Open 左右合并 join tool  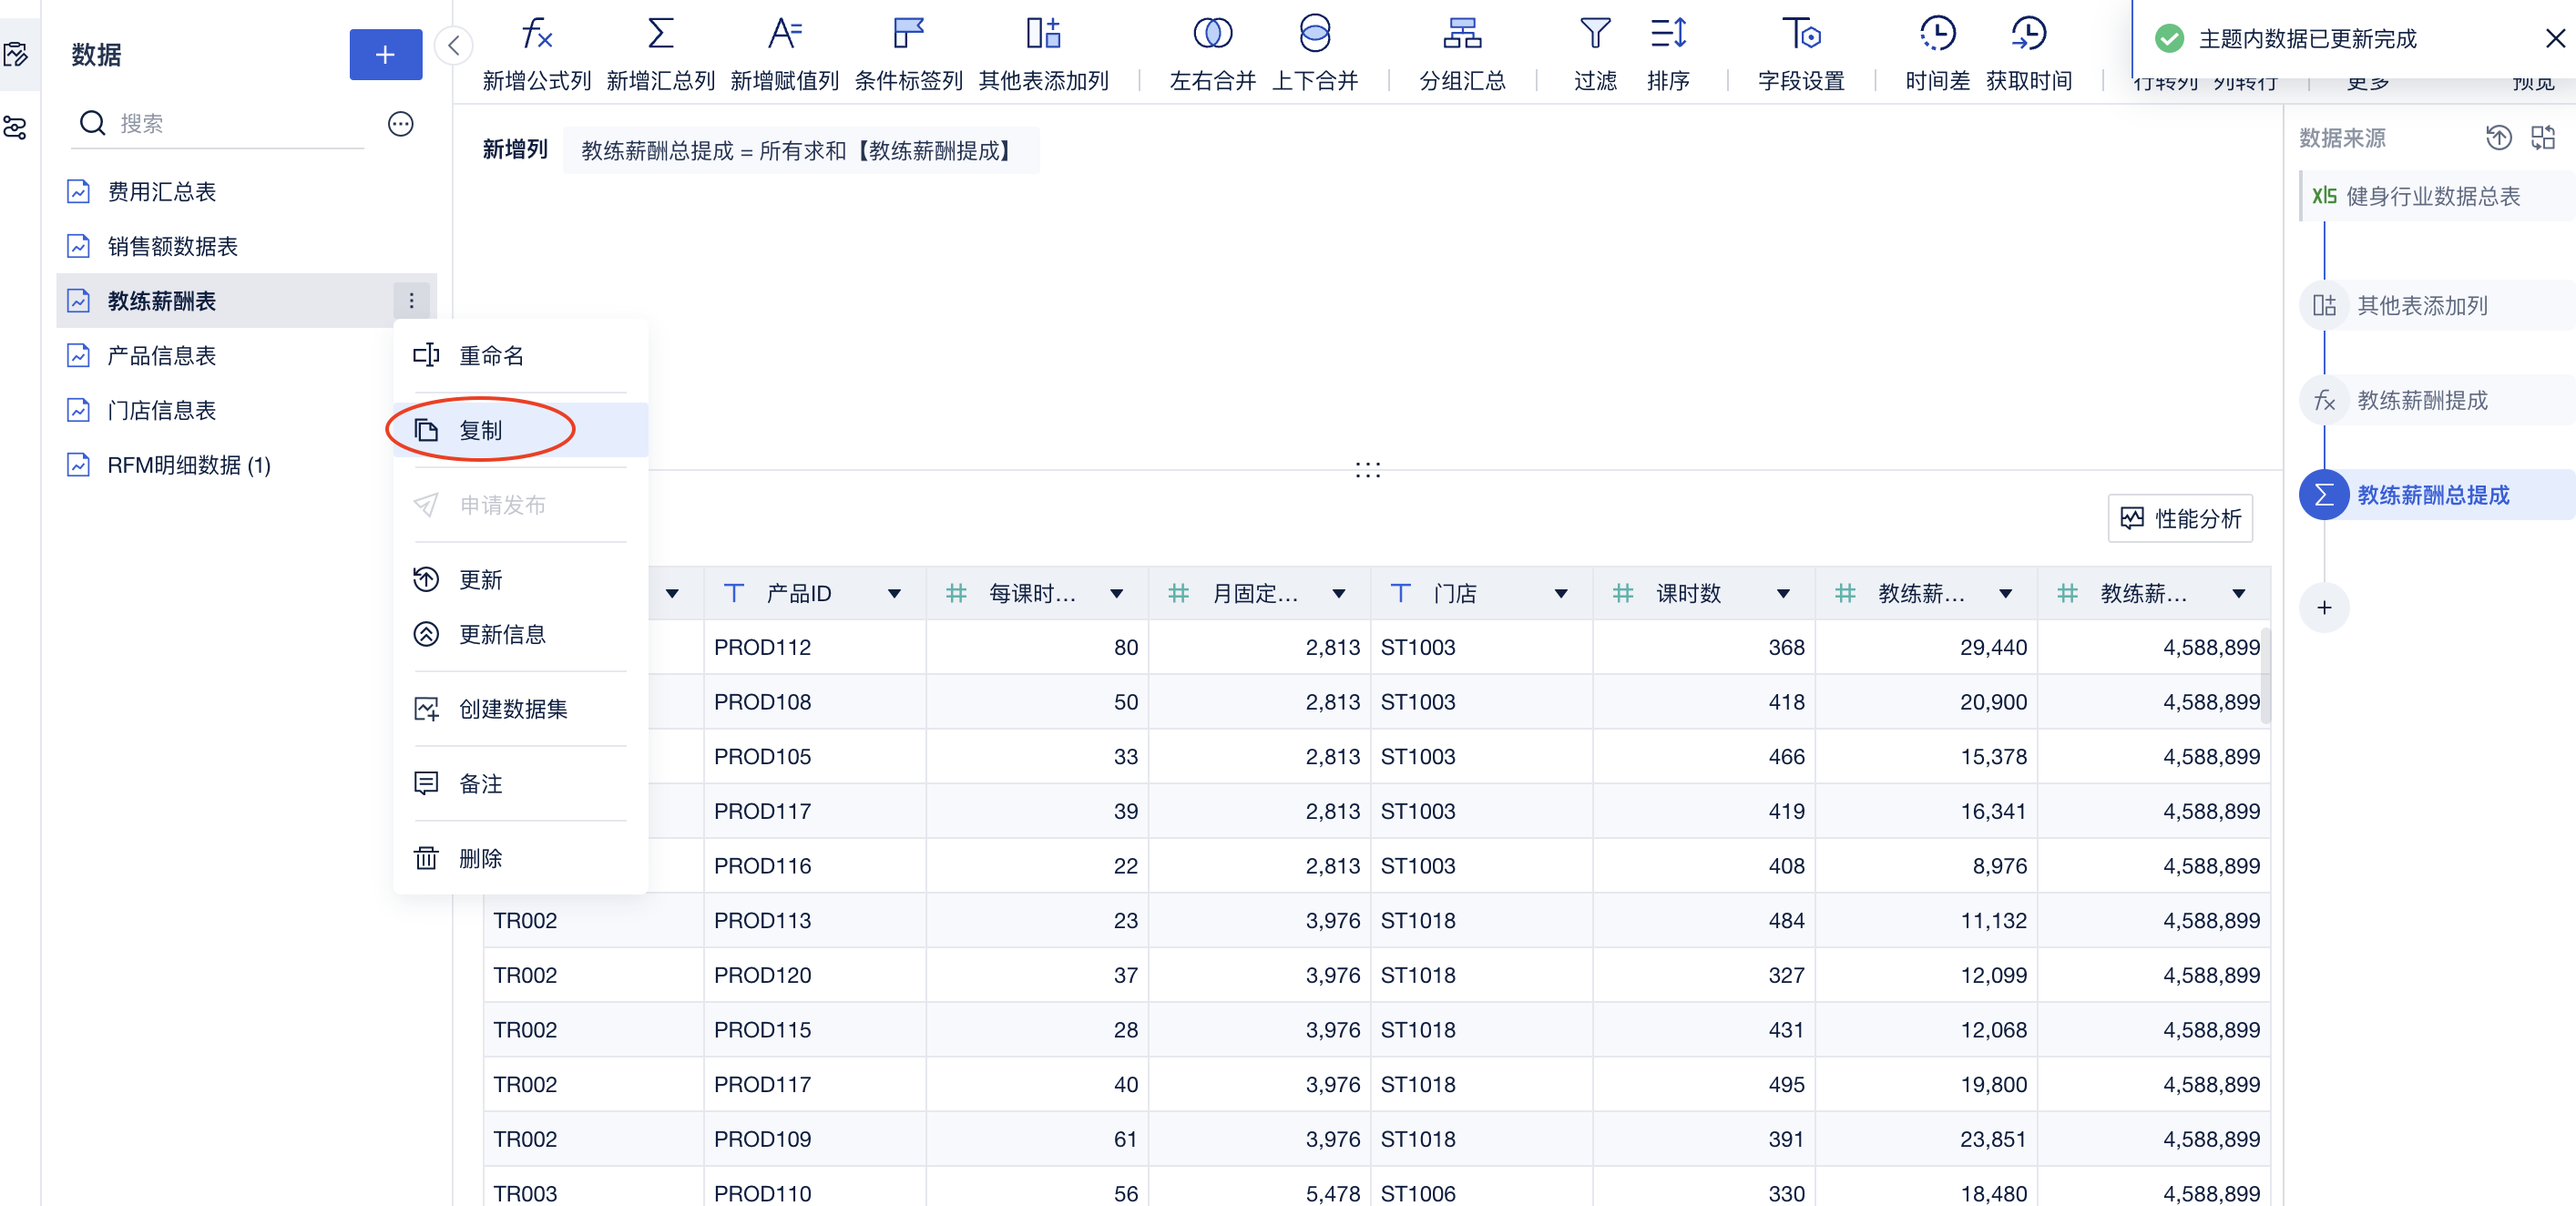click(x=1212, y=35)
